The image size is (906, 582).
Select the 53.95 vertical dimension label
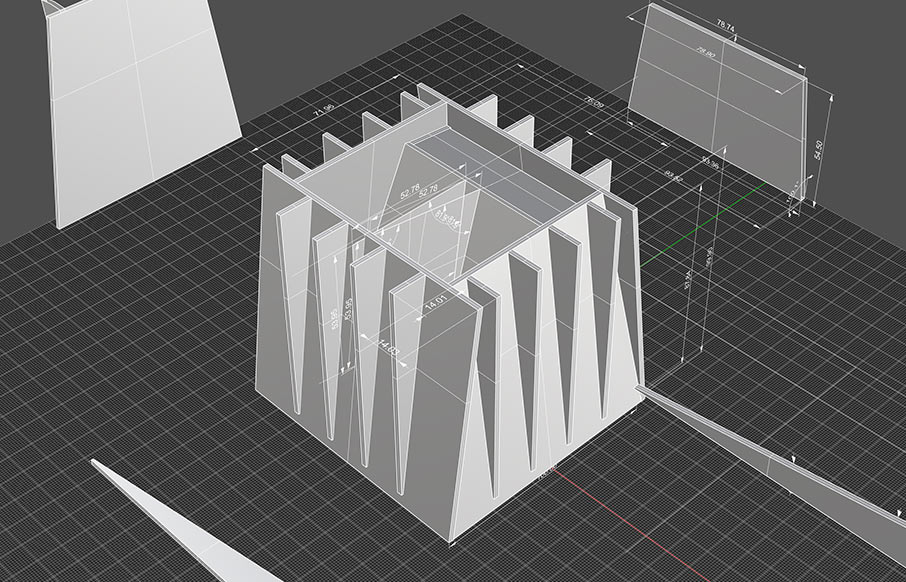coord(348,308)
